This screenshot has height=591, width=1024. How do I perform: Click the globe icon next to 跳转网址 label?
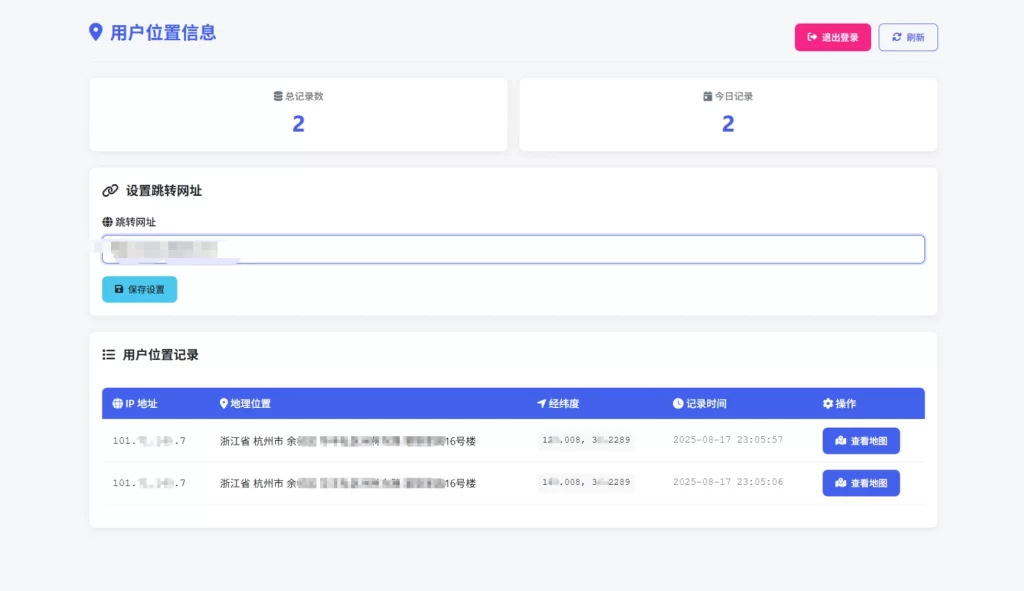107,222
